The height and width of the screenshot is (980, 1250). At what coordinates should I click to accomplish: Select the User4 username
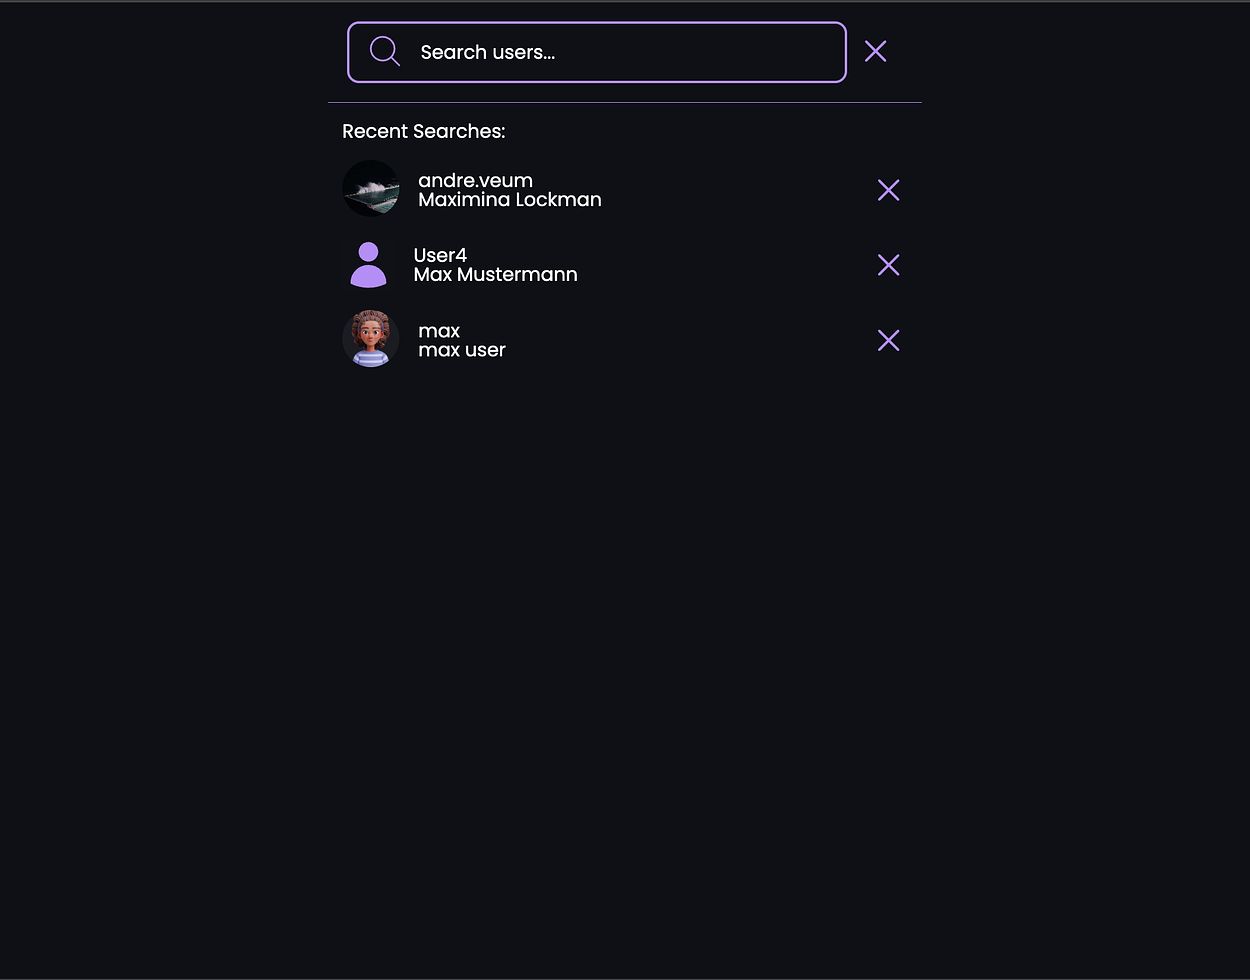tap(440, 255)
